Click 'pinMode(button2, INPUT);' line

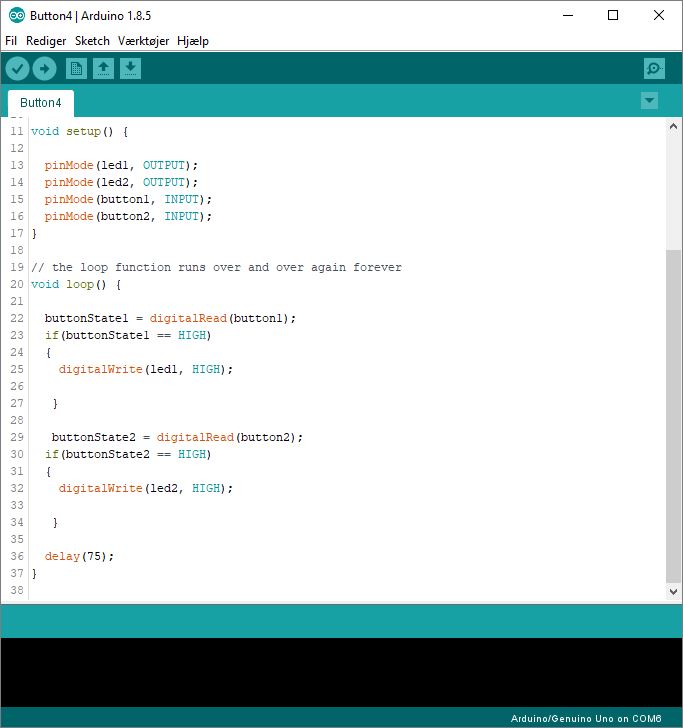pyautogui.click(x=128, y=216)
